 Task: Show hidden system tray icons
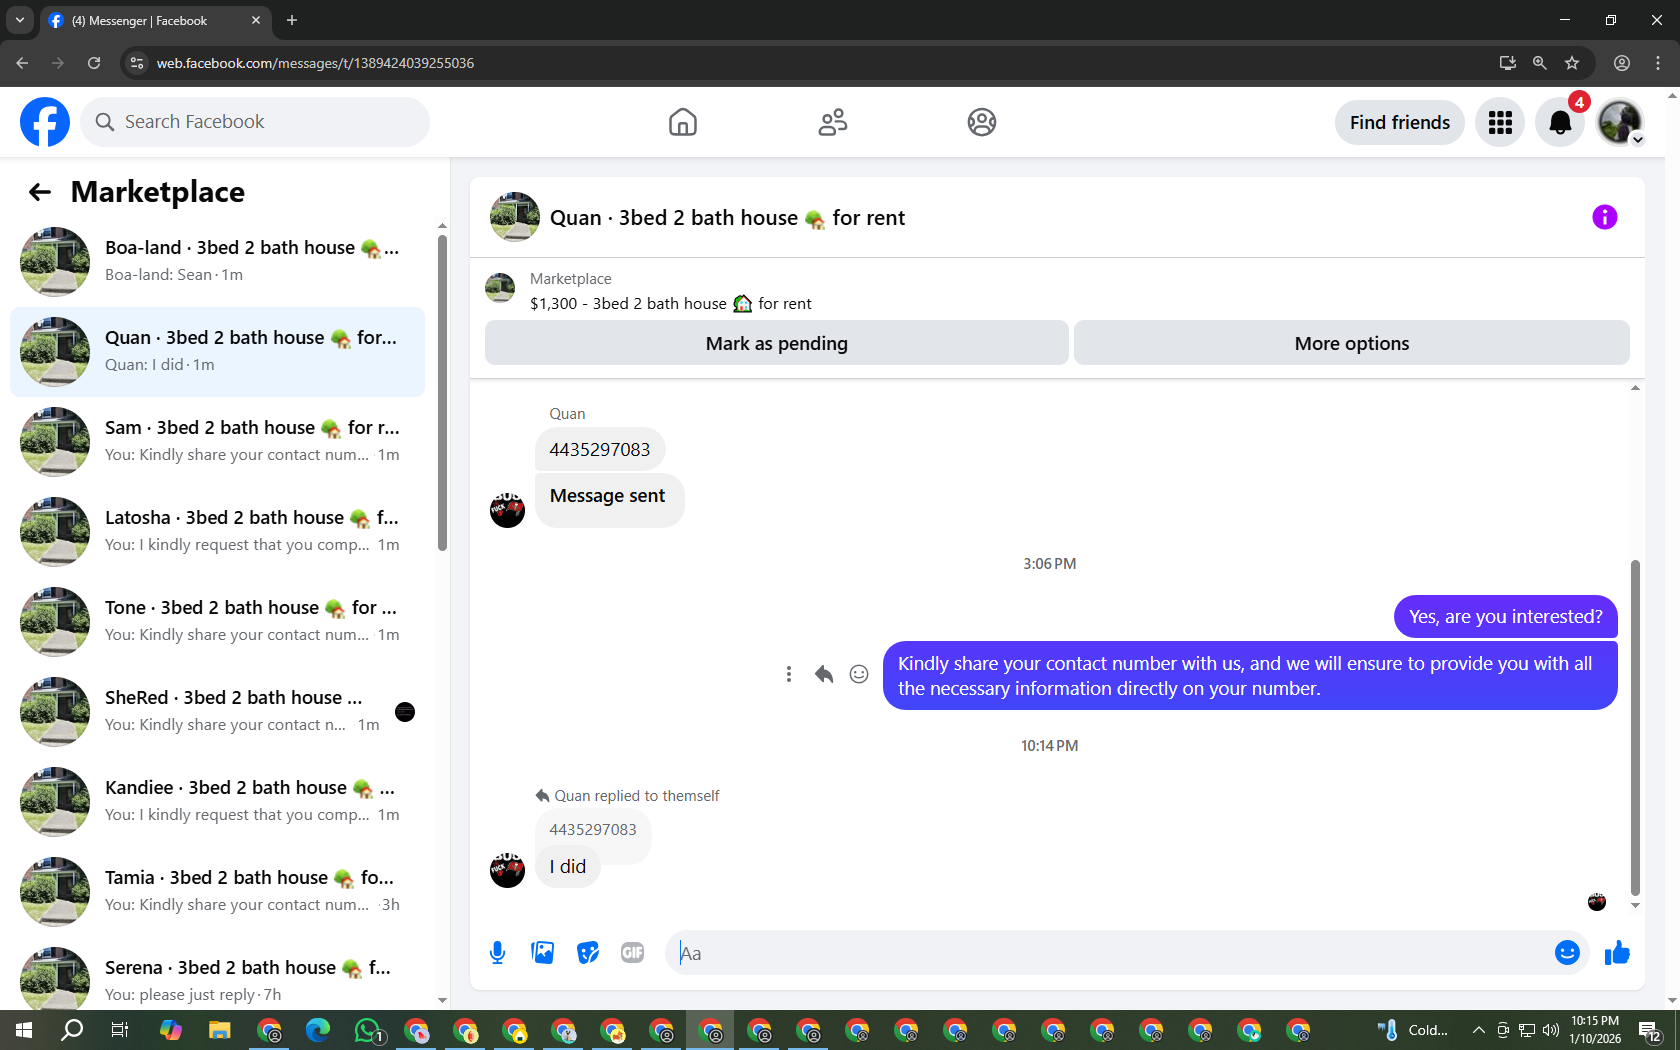point(1479,1030)
